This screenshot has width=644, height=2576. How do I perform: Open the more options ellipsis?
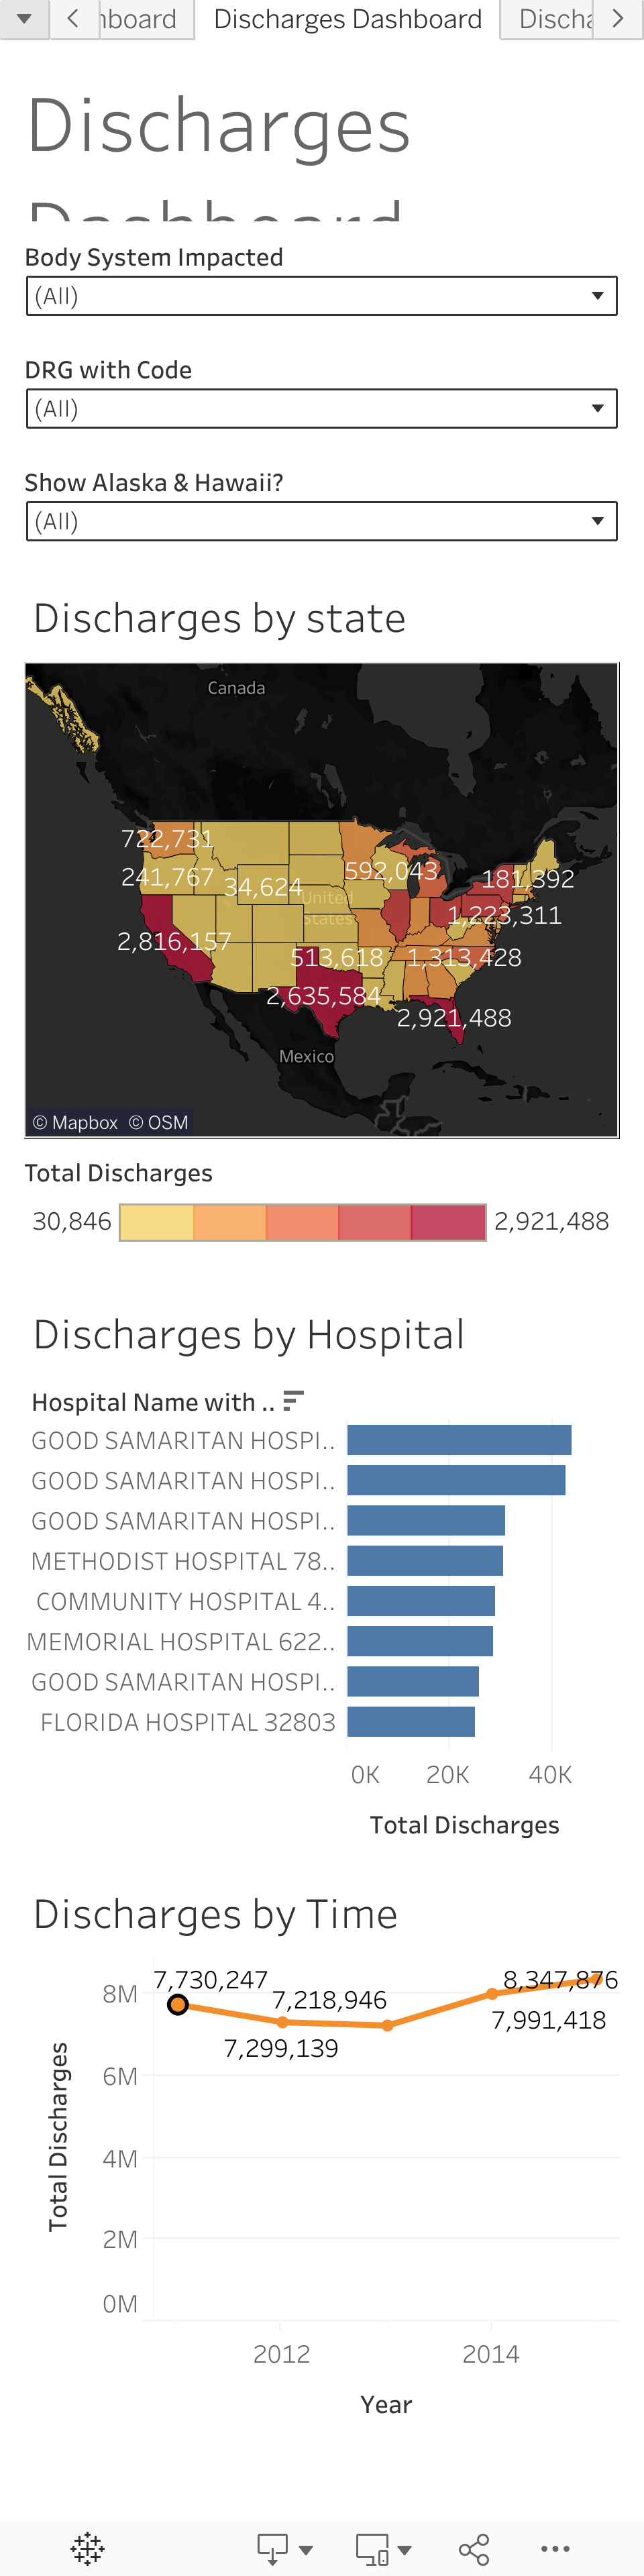[x=555, y=2548]
